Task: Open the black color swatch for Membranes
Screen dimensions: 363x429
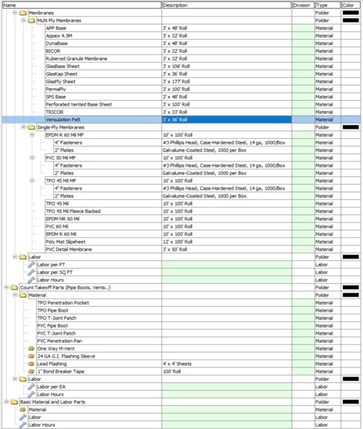Action: pos(351,13)
